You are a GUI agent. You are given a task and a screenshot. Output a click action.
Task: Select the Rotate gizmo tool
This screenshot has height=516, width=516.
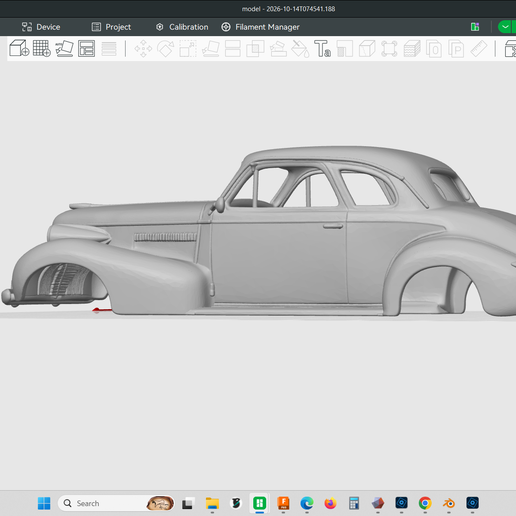tap(166, 49)
